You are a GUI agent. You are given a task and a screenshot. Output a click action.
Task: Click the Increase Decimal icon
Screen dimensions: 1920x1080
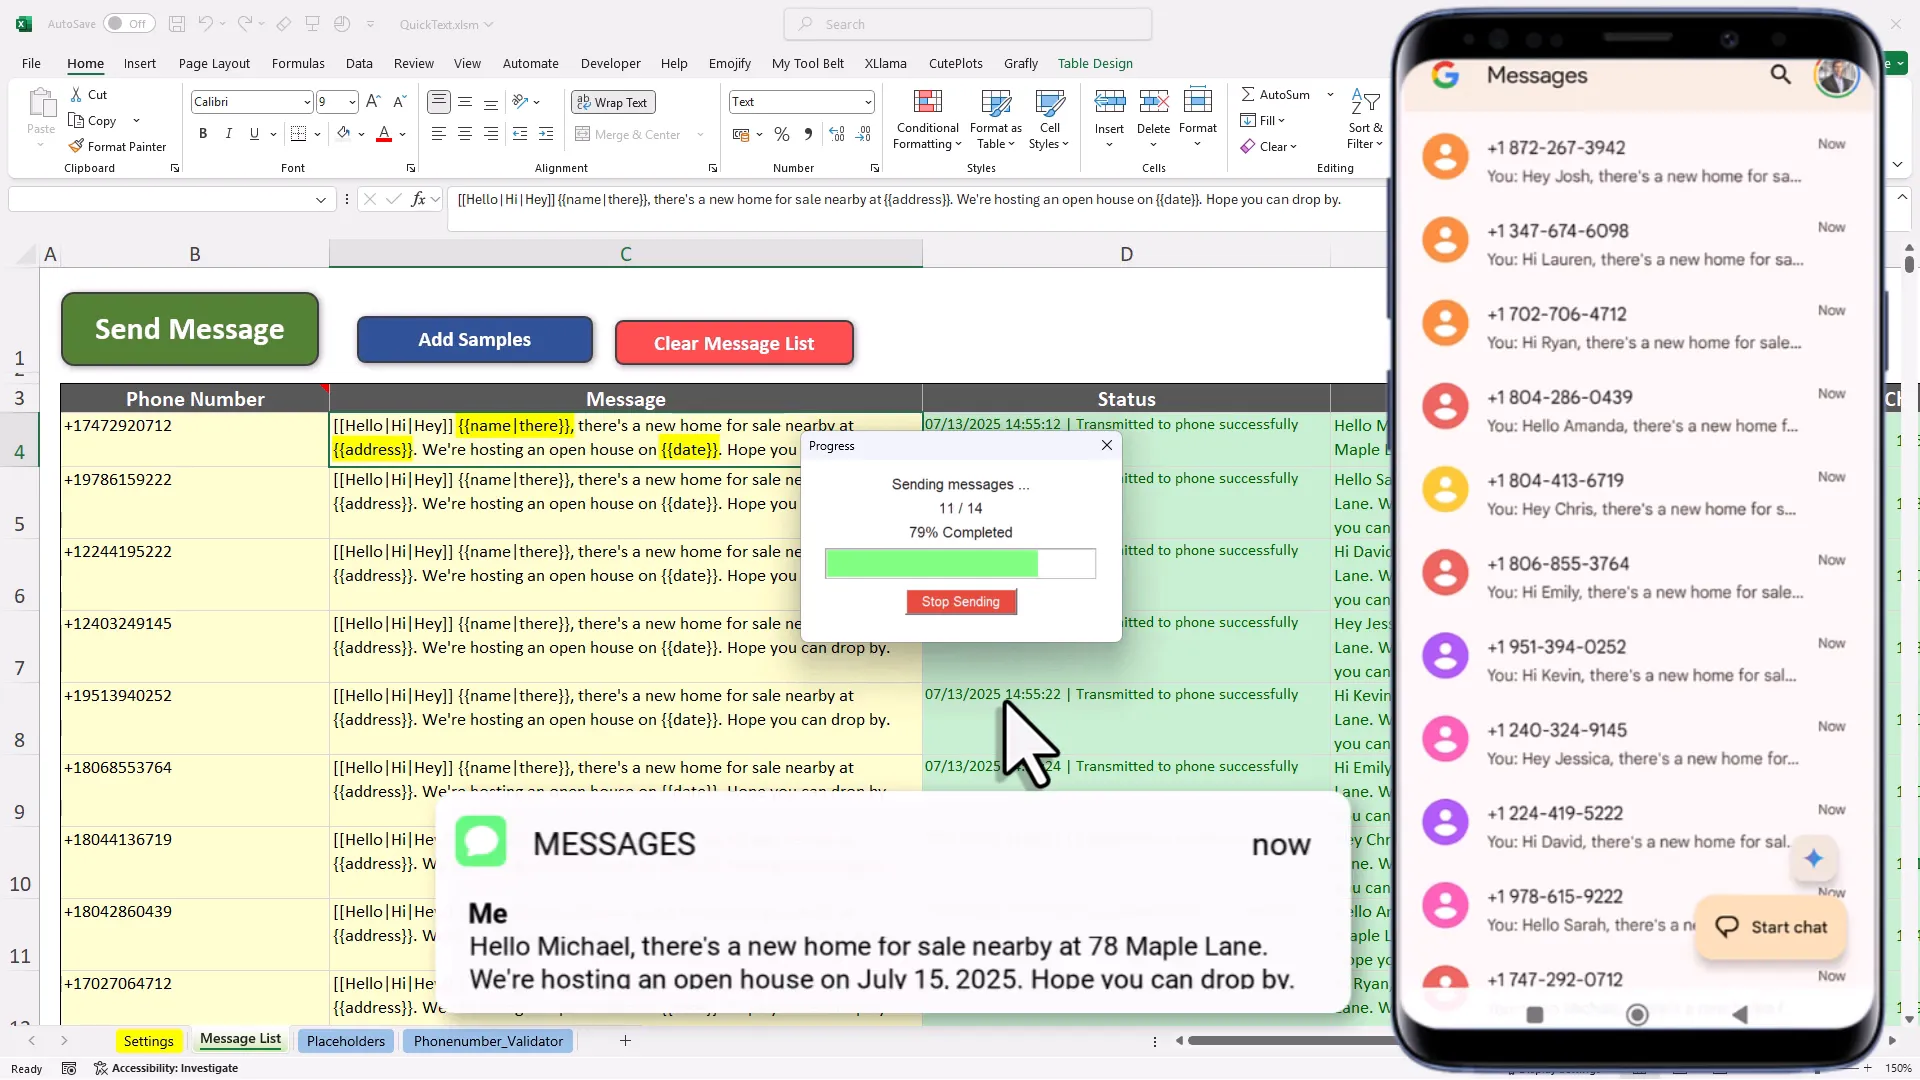[x=836, y=133]
